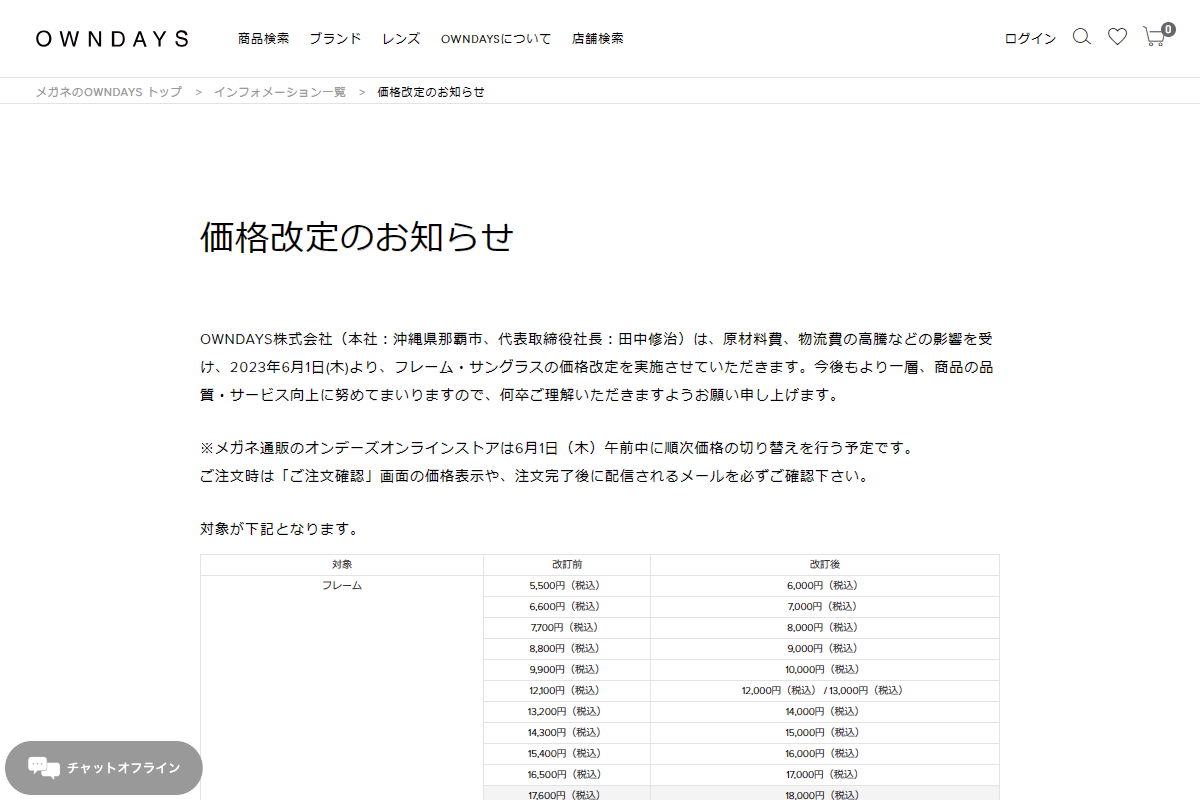Open the search magnifier icon
The width and height of the screenshot is (1200, 800).
tap(1081, 37)
